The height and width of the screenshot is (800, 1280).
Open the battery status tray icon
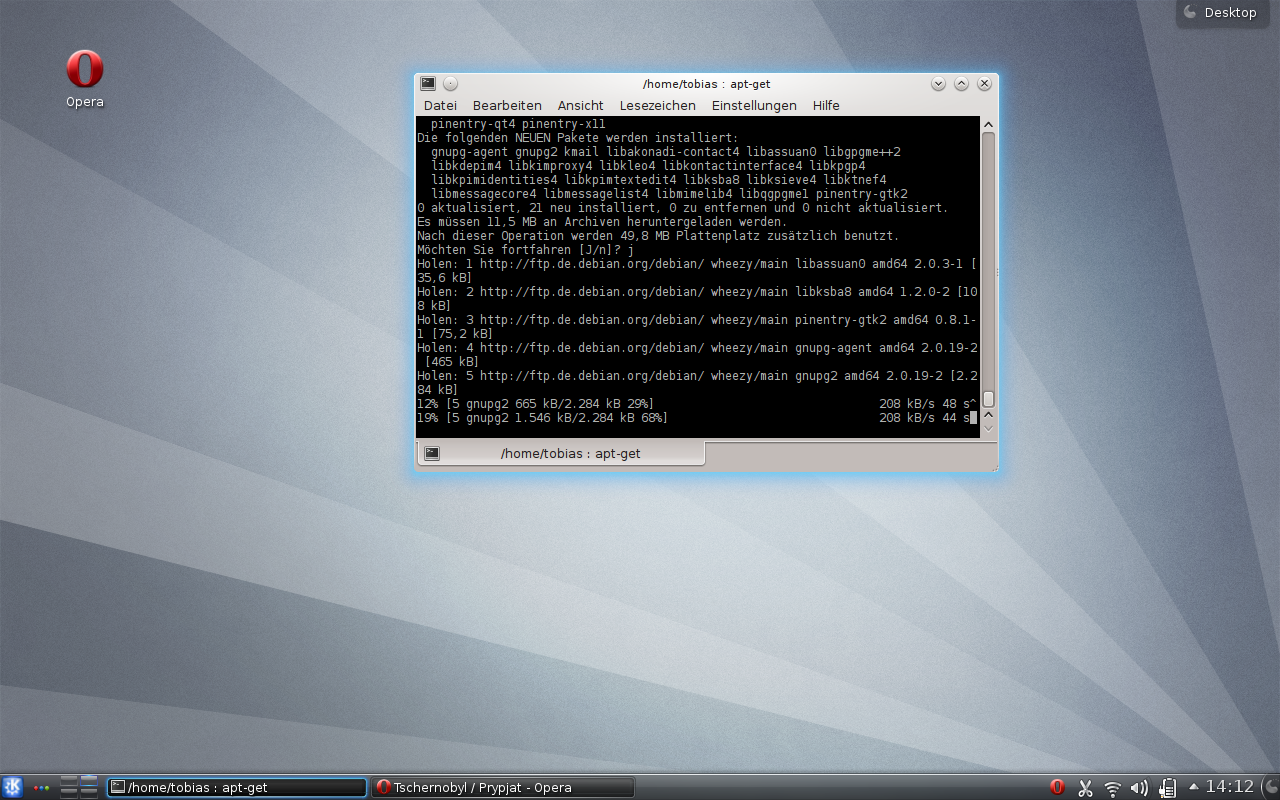[1165, 788]
